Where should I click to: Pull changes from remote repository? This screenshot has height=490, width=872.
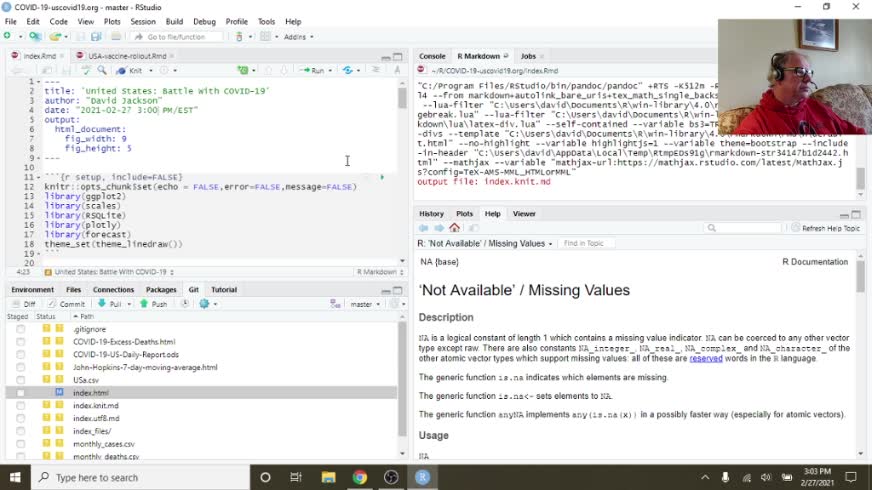(x=110, y=304)
